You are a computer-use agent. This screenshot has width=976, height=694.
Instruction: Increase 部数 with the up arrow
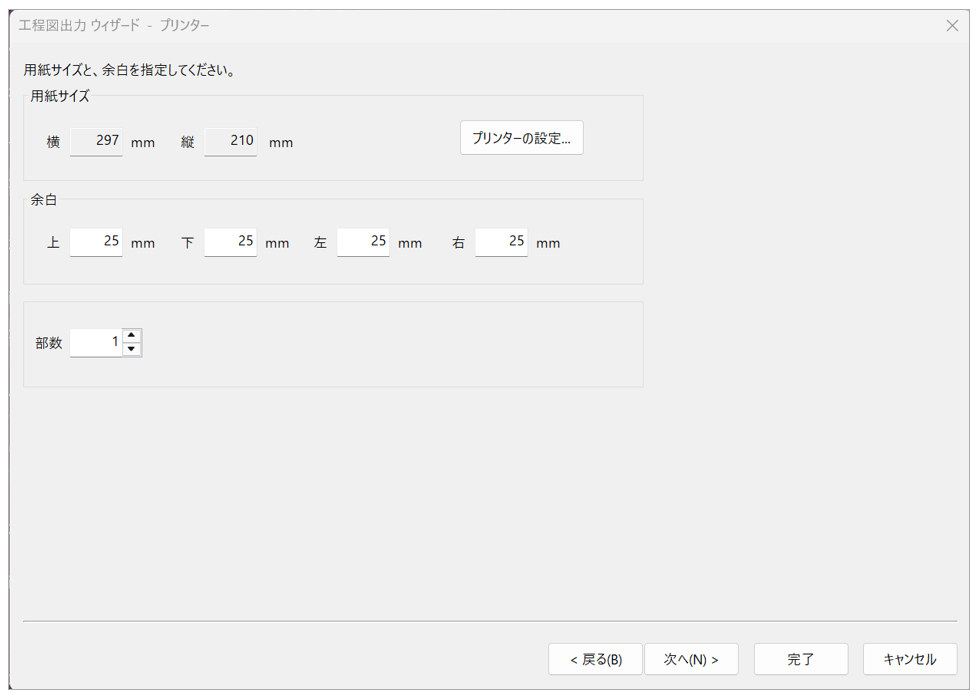(x=132, y=336)
